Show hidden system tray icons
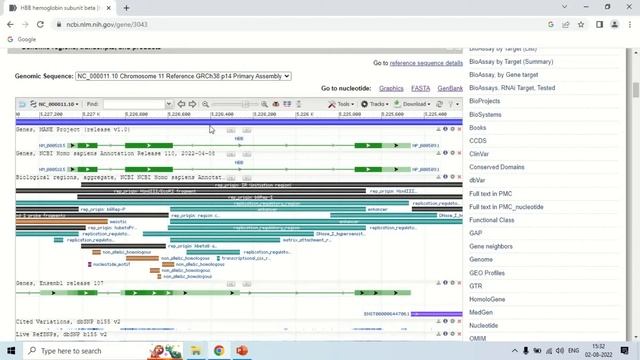Viewport: 640px width, 360px height. [x=514, y=351]
